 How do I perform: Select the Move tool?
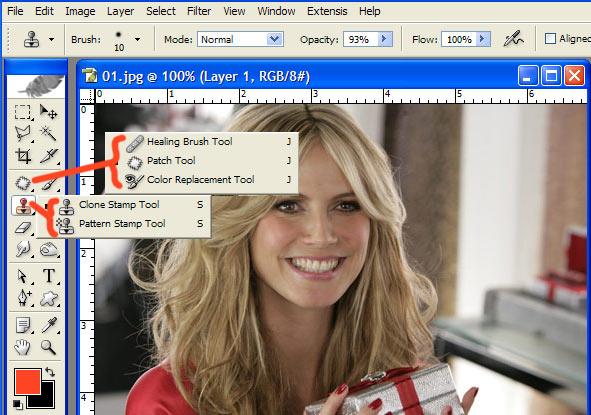pyautogui.click(x=49, y=112)
